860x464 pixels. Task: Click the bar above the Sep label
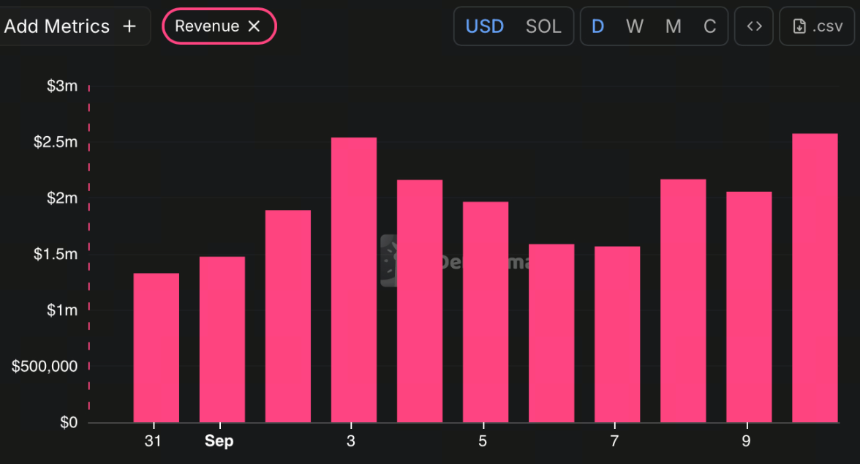click(x=222, y=339)
